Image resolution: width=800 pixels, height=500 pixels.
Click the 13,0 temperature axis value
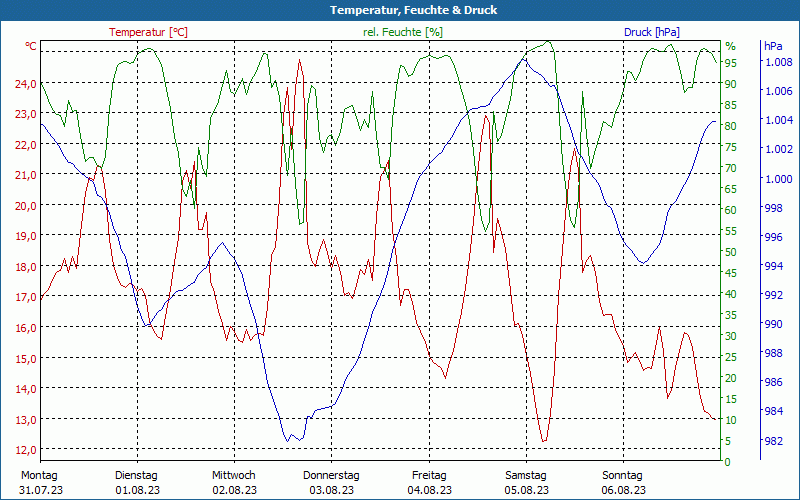coord(26,419)
